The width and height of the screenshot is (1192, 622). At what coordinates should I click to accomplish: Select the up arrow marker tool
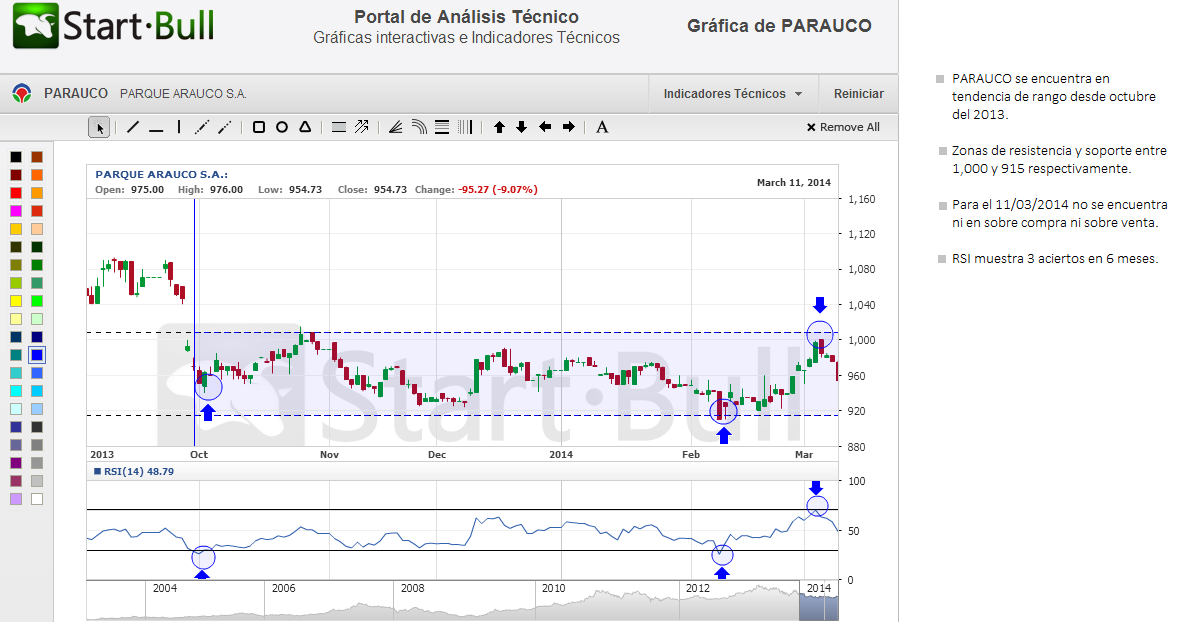tap(499, 127)
